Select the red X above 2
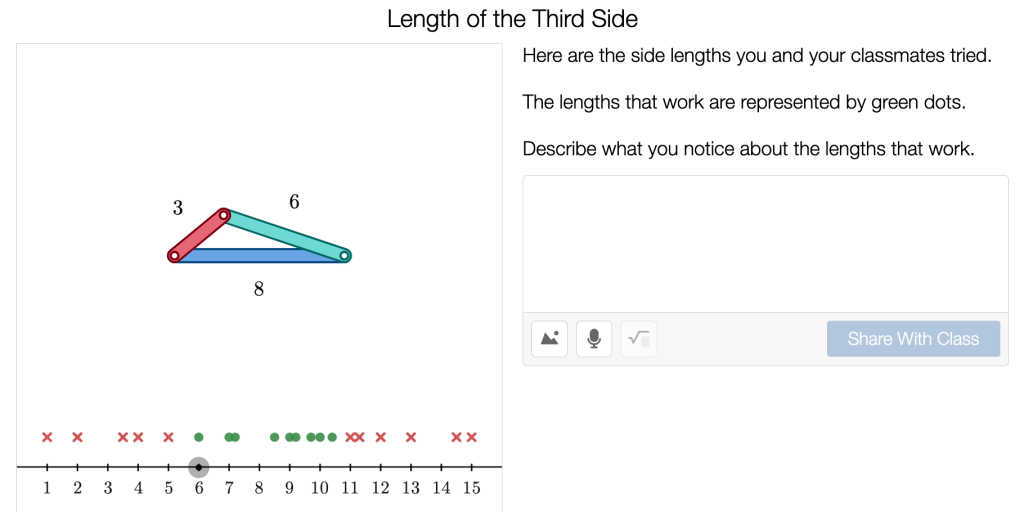Screen dimensions: 1024x512 point(78,437)
